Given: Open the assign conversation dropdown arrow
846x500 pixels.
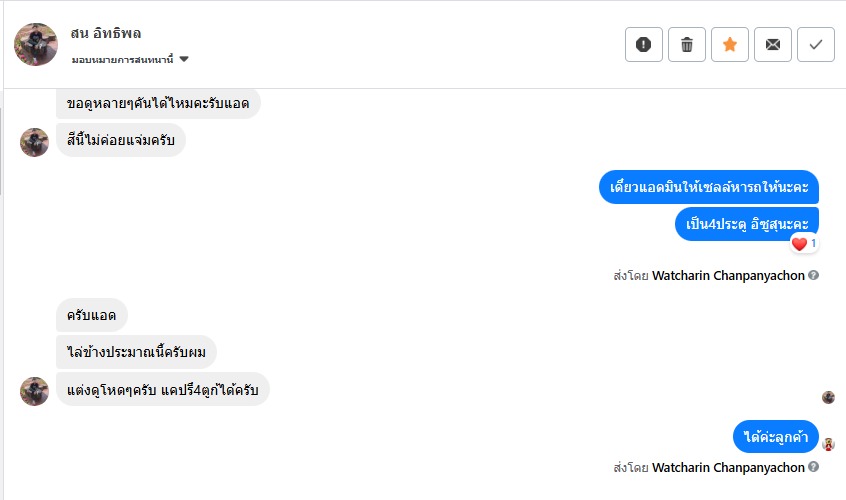Looking at the screenshot, I should 184,59.
